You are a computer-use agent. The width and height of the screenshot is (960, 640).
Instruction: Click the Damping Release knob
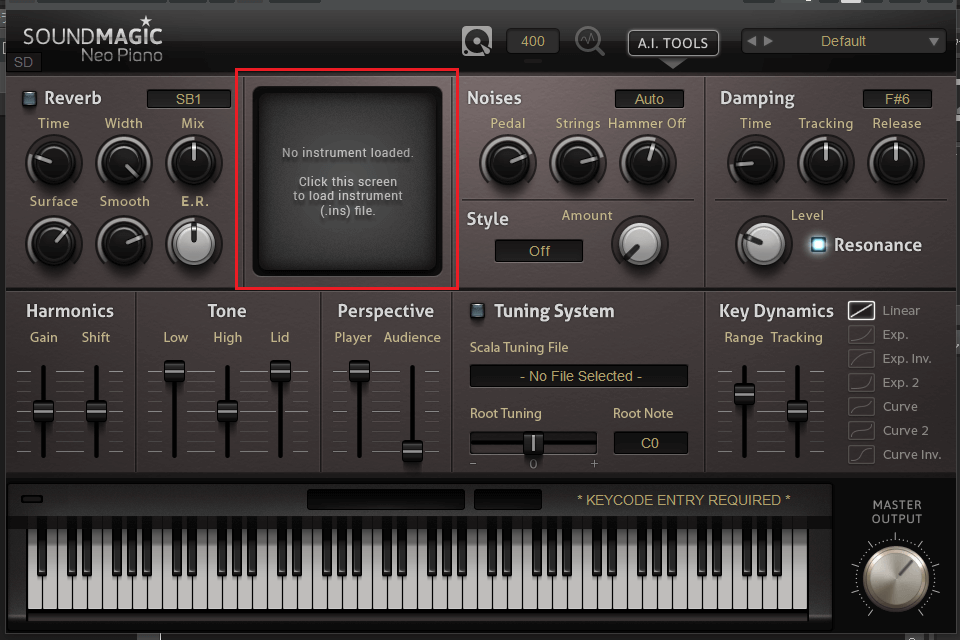[x=896, y=162]
